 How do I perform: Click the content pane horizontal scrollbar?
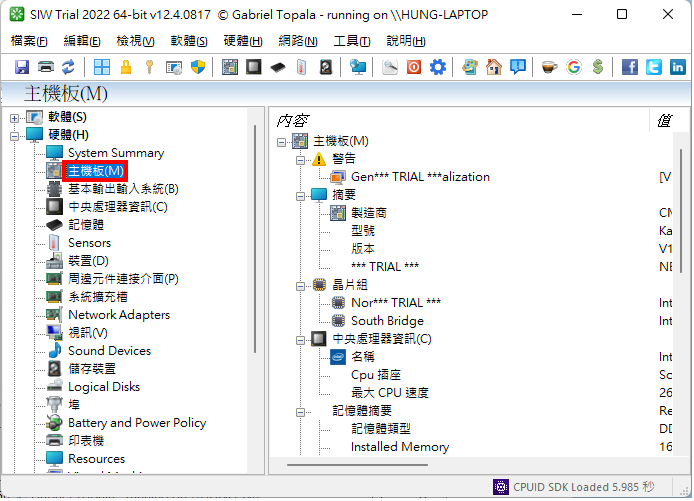click(x=357, y=466)
